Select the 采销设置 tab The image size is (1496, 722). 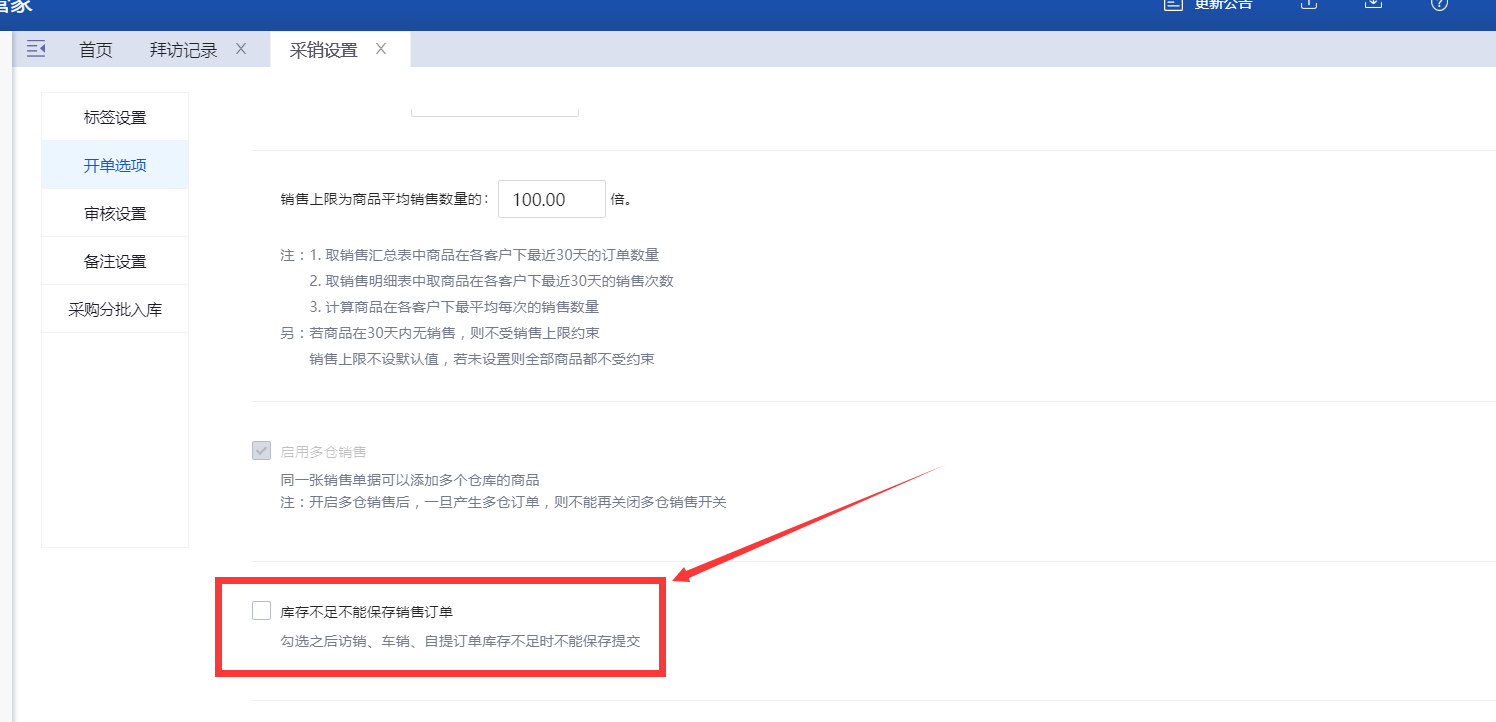click(x=323, y=50)
